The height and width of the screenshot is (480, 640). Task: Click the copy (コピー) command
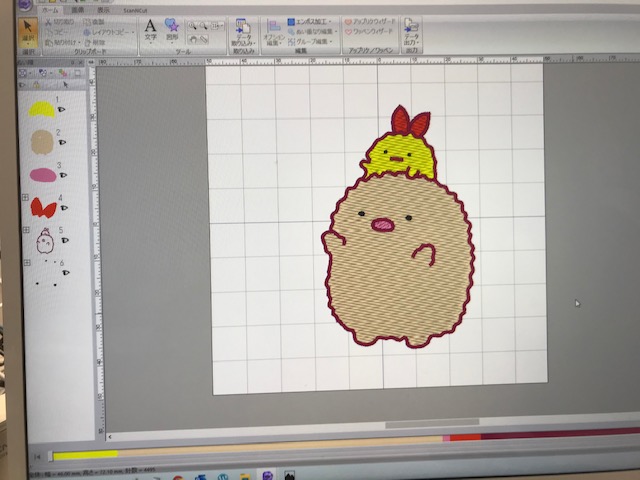pyautogui.click(x=57, y=32)
